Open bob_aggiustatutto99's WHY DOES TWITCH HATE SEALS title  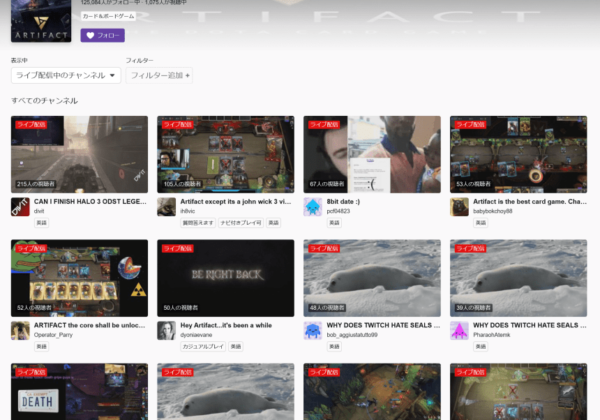(x=383, y=326)
